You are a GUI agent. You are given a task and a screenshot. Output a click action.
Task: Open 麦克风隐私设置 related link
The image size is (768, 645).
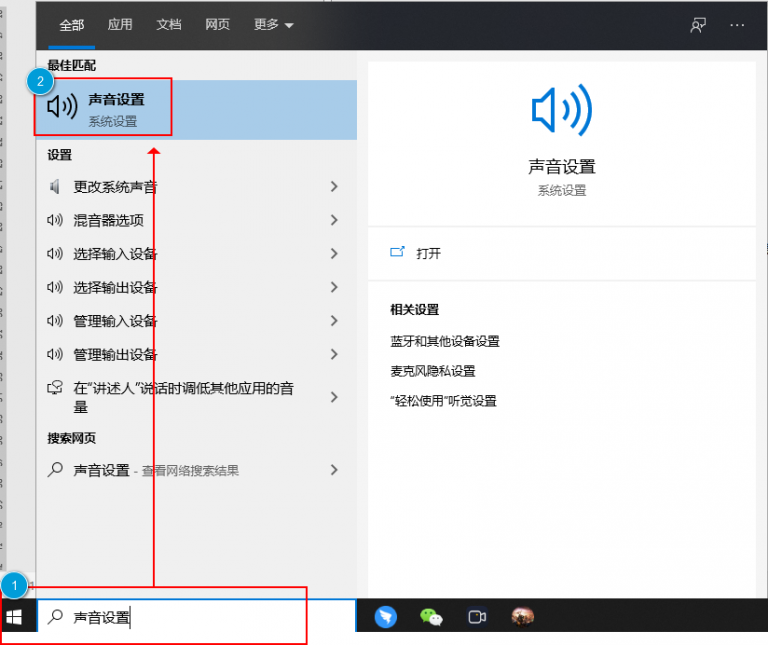(432, 371)
